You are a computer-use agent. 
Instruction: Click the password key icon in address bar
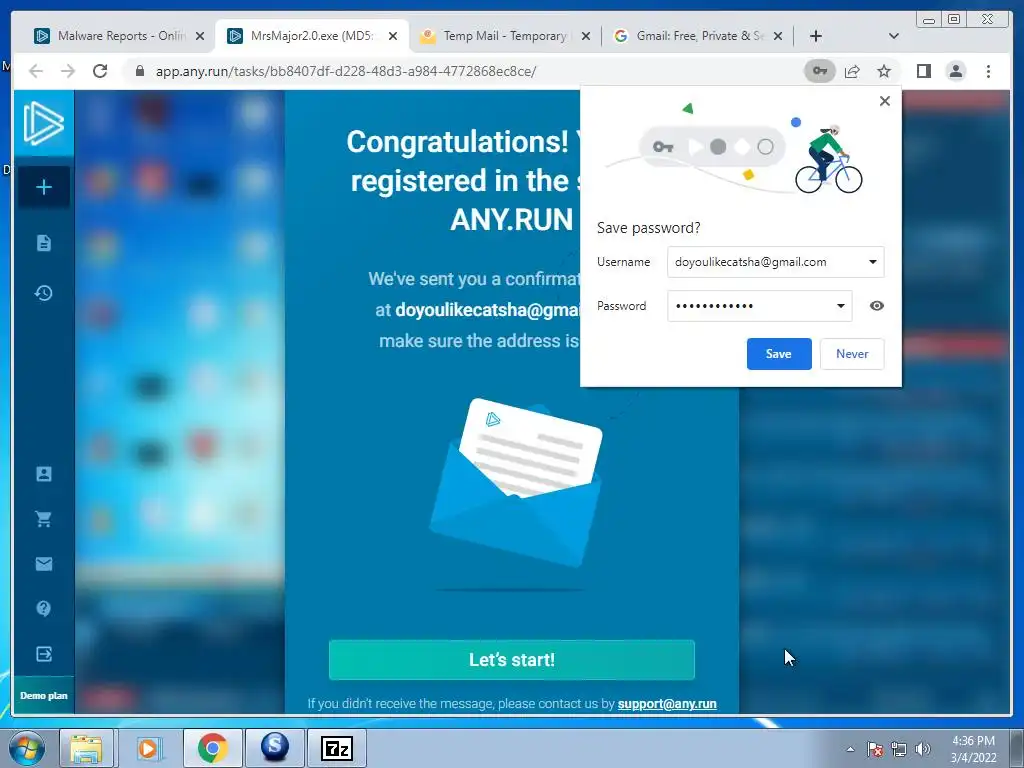(820, 71)
